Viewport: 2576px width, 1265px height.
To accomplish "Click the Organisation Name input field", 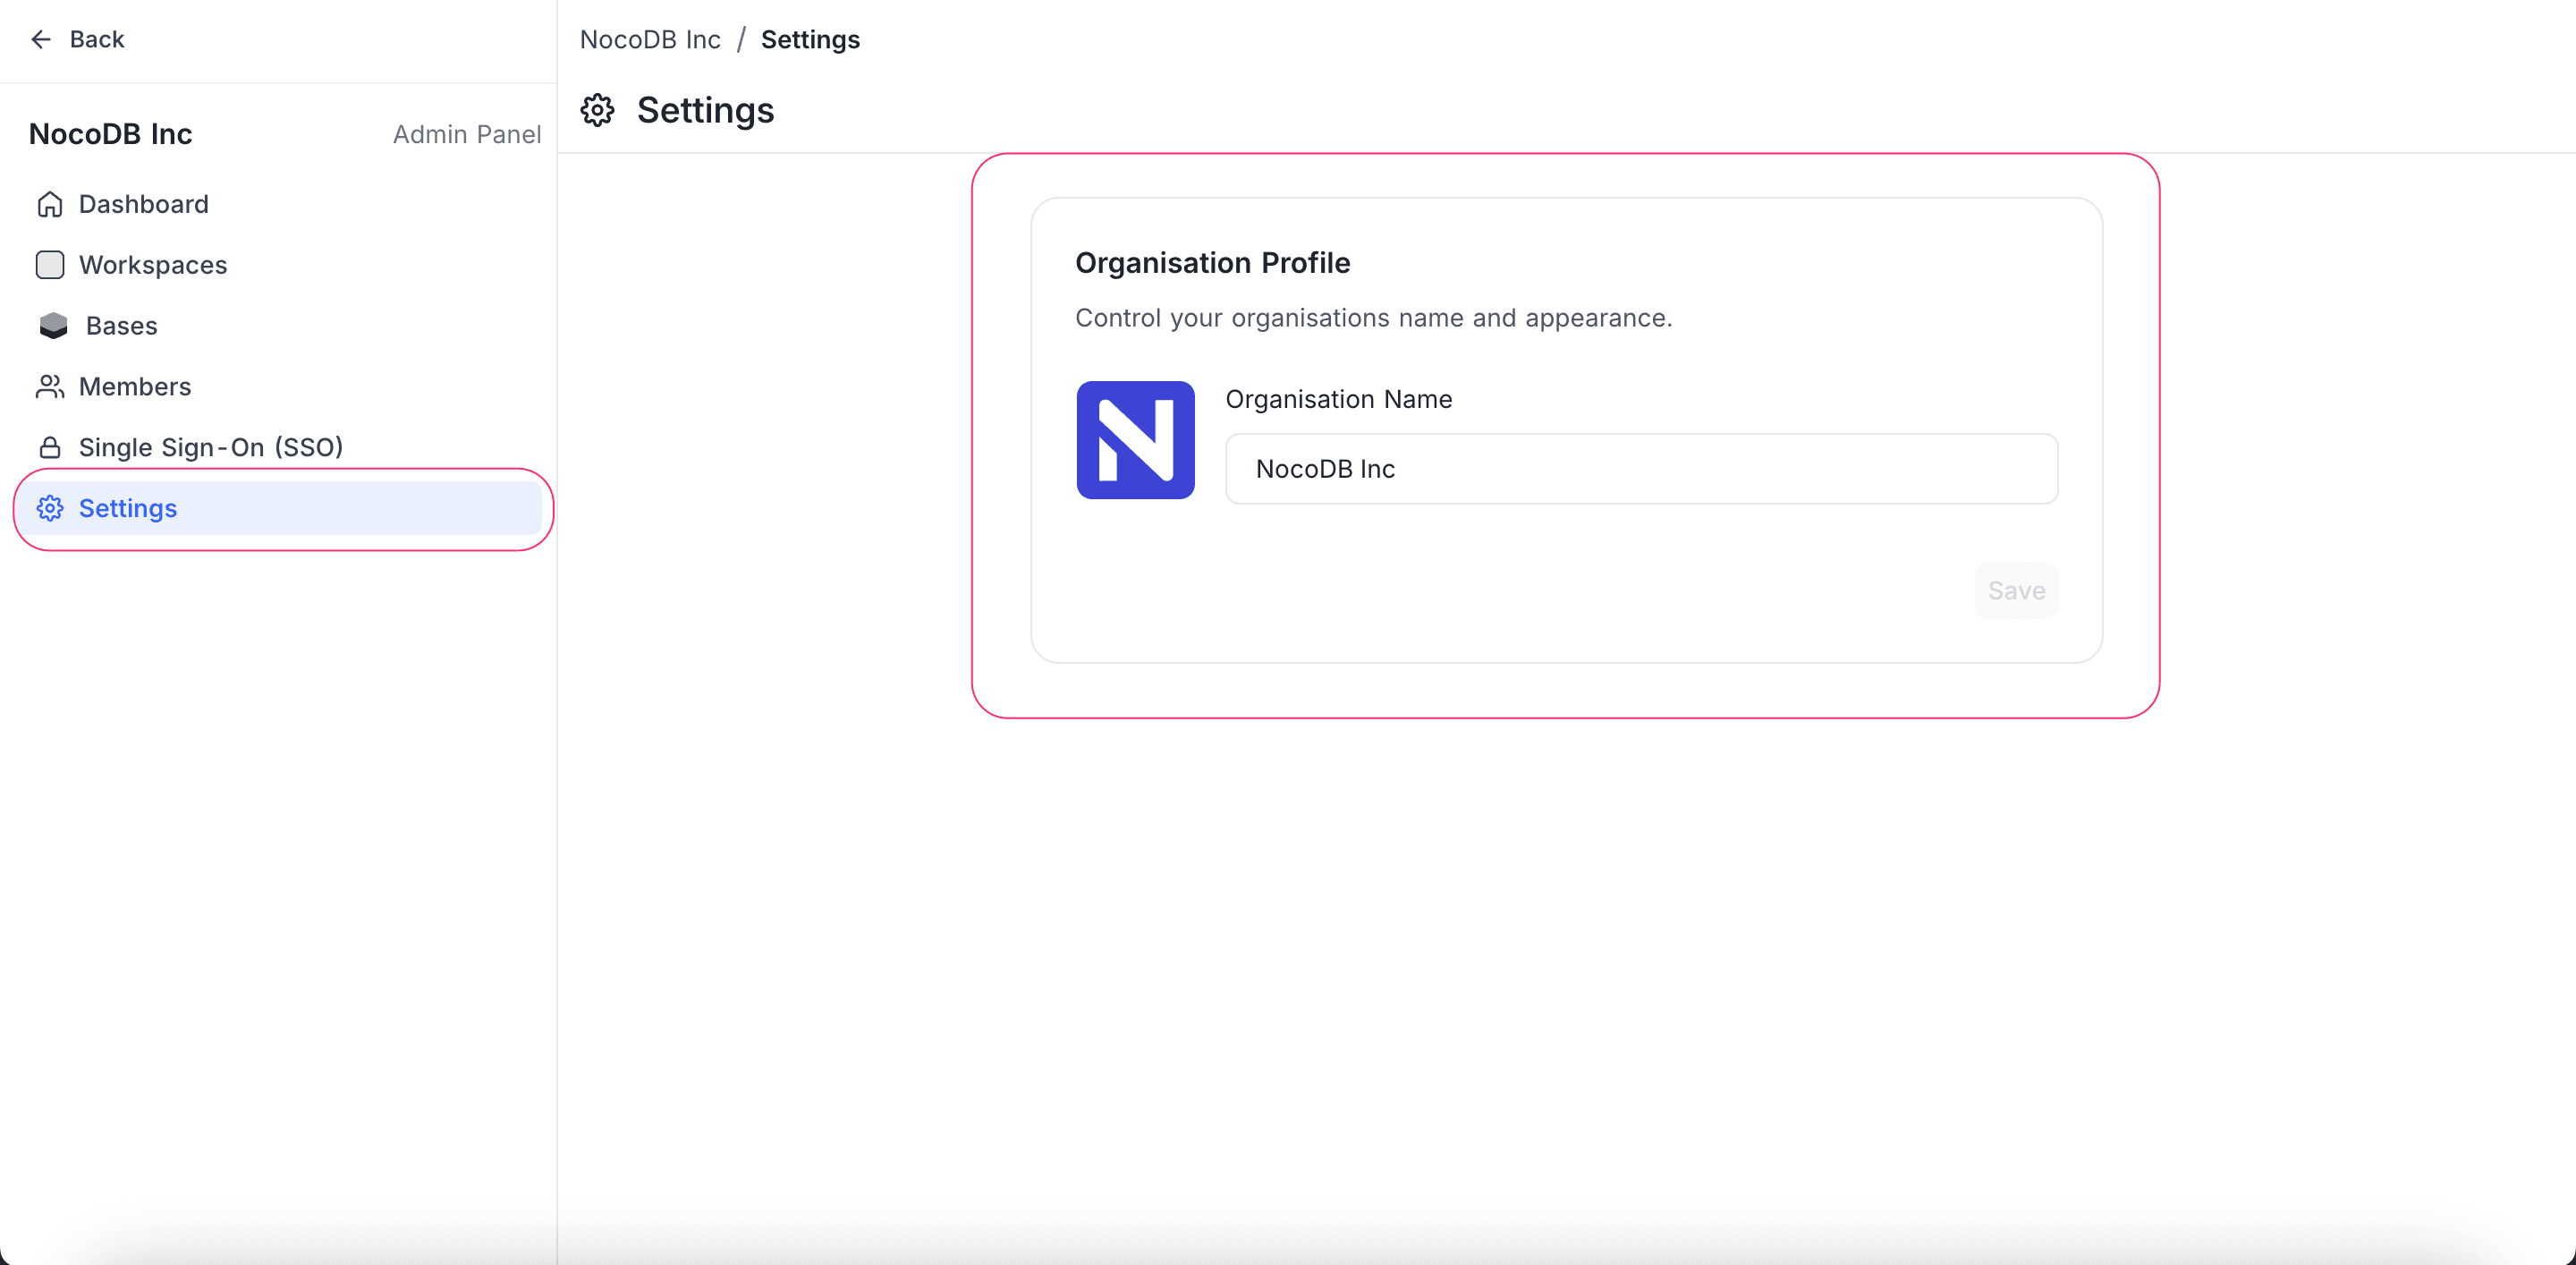I will point(1641,469).
